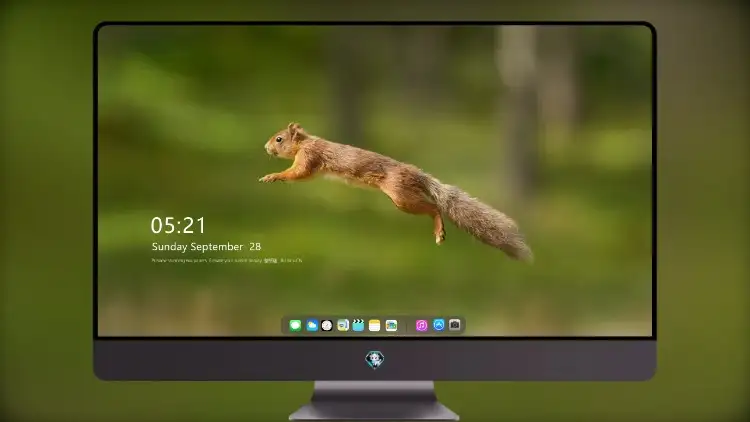Open the Weather app in dock
750x422 pixels.
pyautogui.click(x=311, y=325)
